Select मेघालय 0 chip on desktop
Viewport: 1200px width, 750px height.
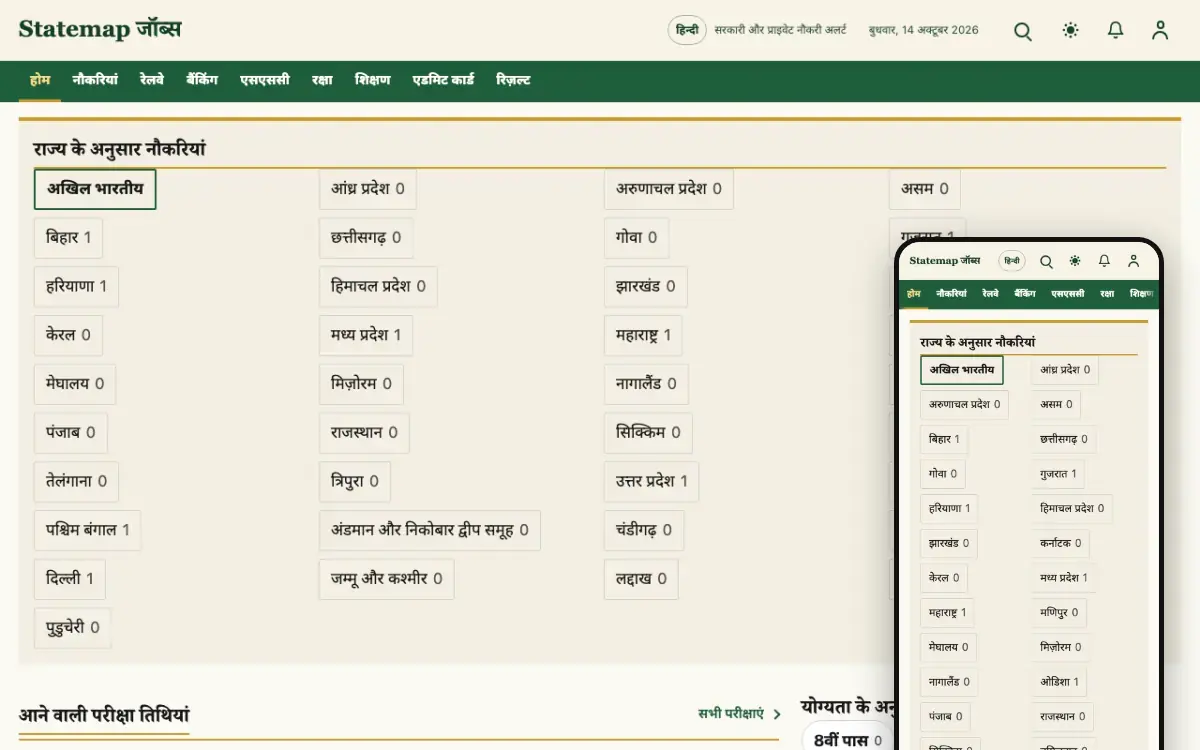click(75, 385)
